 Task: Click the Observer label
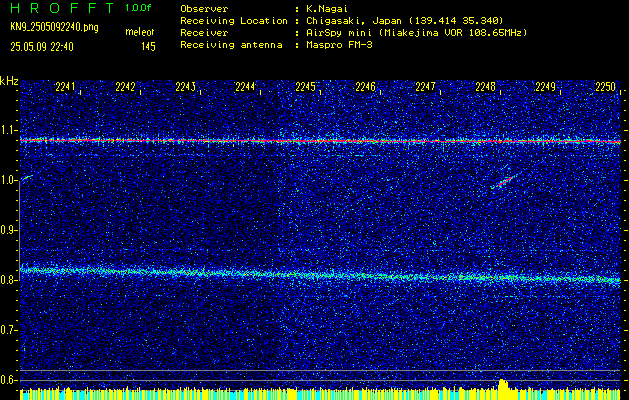click(204, 9)
